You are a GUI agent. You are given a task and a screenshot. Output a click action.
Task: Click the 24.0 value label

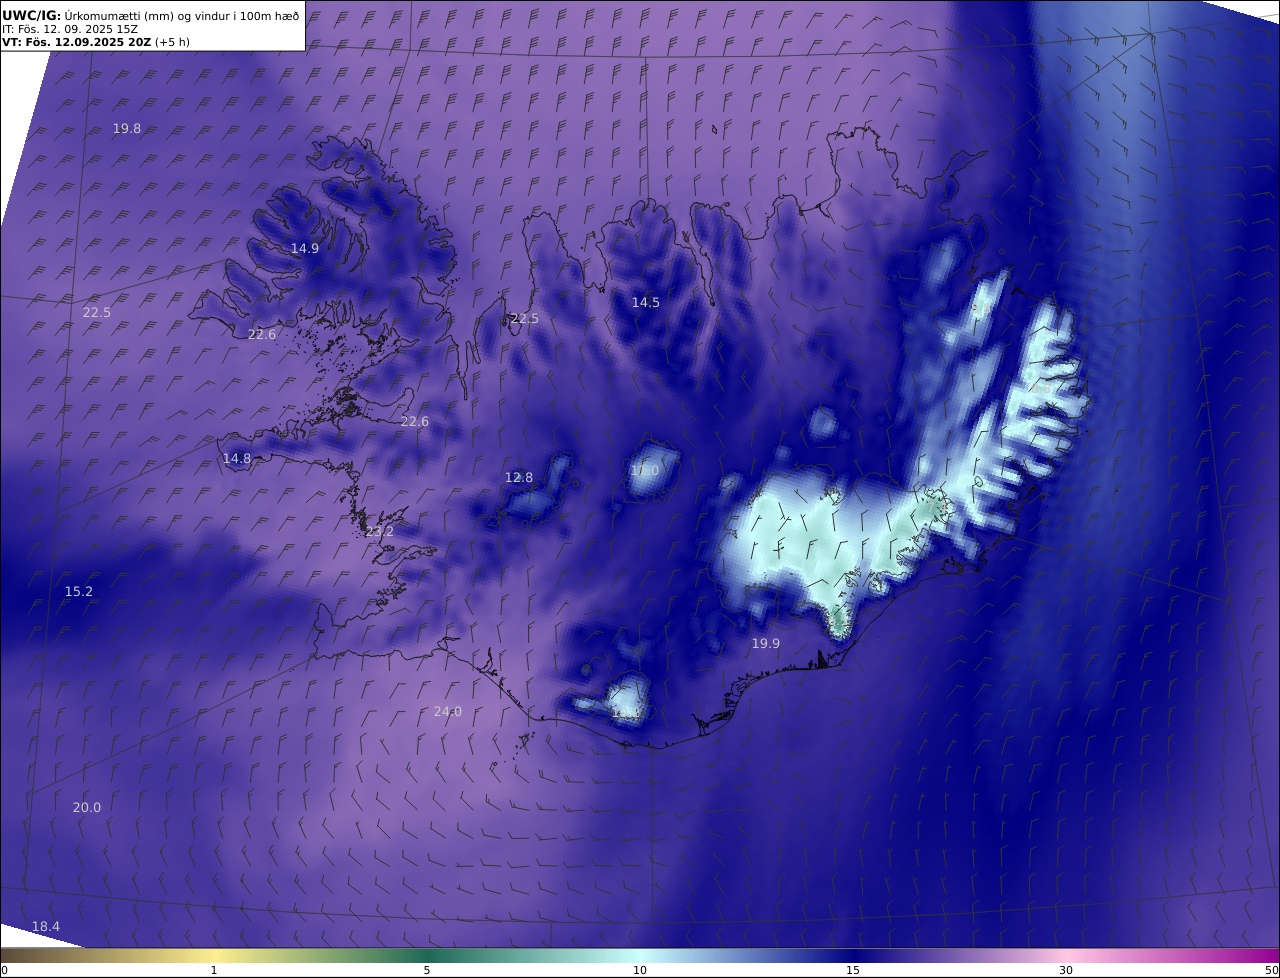tap(448, 711)
